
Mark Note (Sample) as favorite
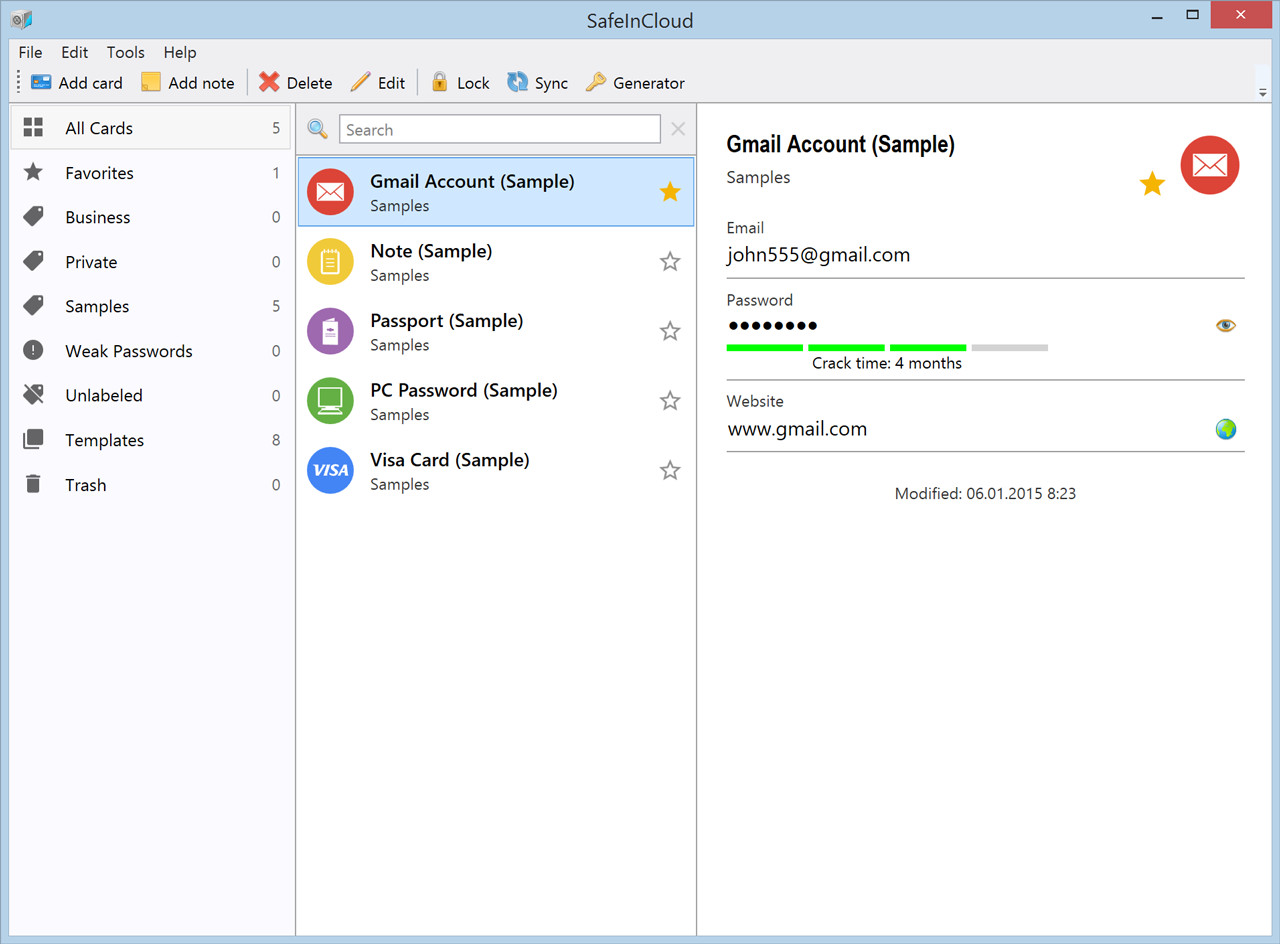tap(670, 262)
